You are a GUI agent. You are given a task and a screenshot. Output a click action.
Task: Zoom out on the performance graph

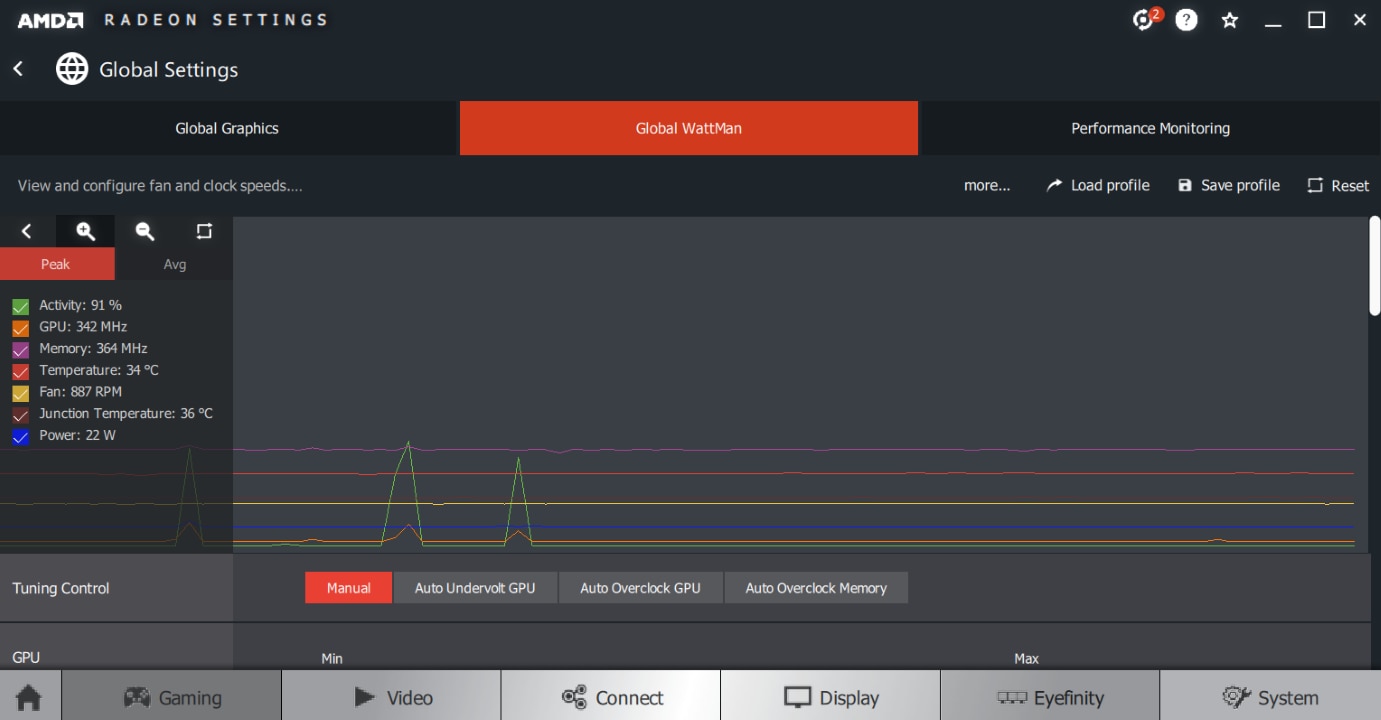pos(145,231)
